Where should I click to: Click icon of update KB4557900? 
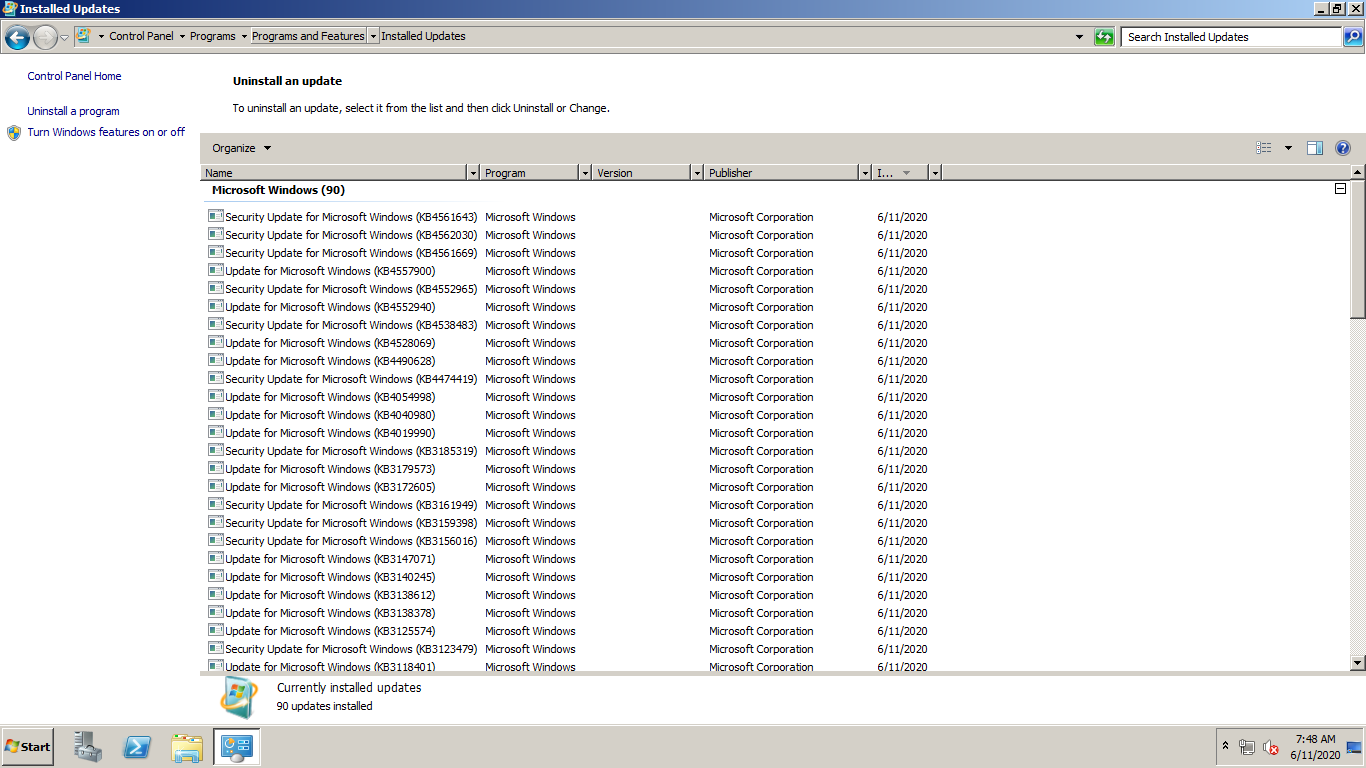pyautogui.click(x=215, y=270)
